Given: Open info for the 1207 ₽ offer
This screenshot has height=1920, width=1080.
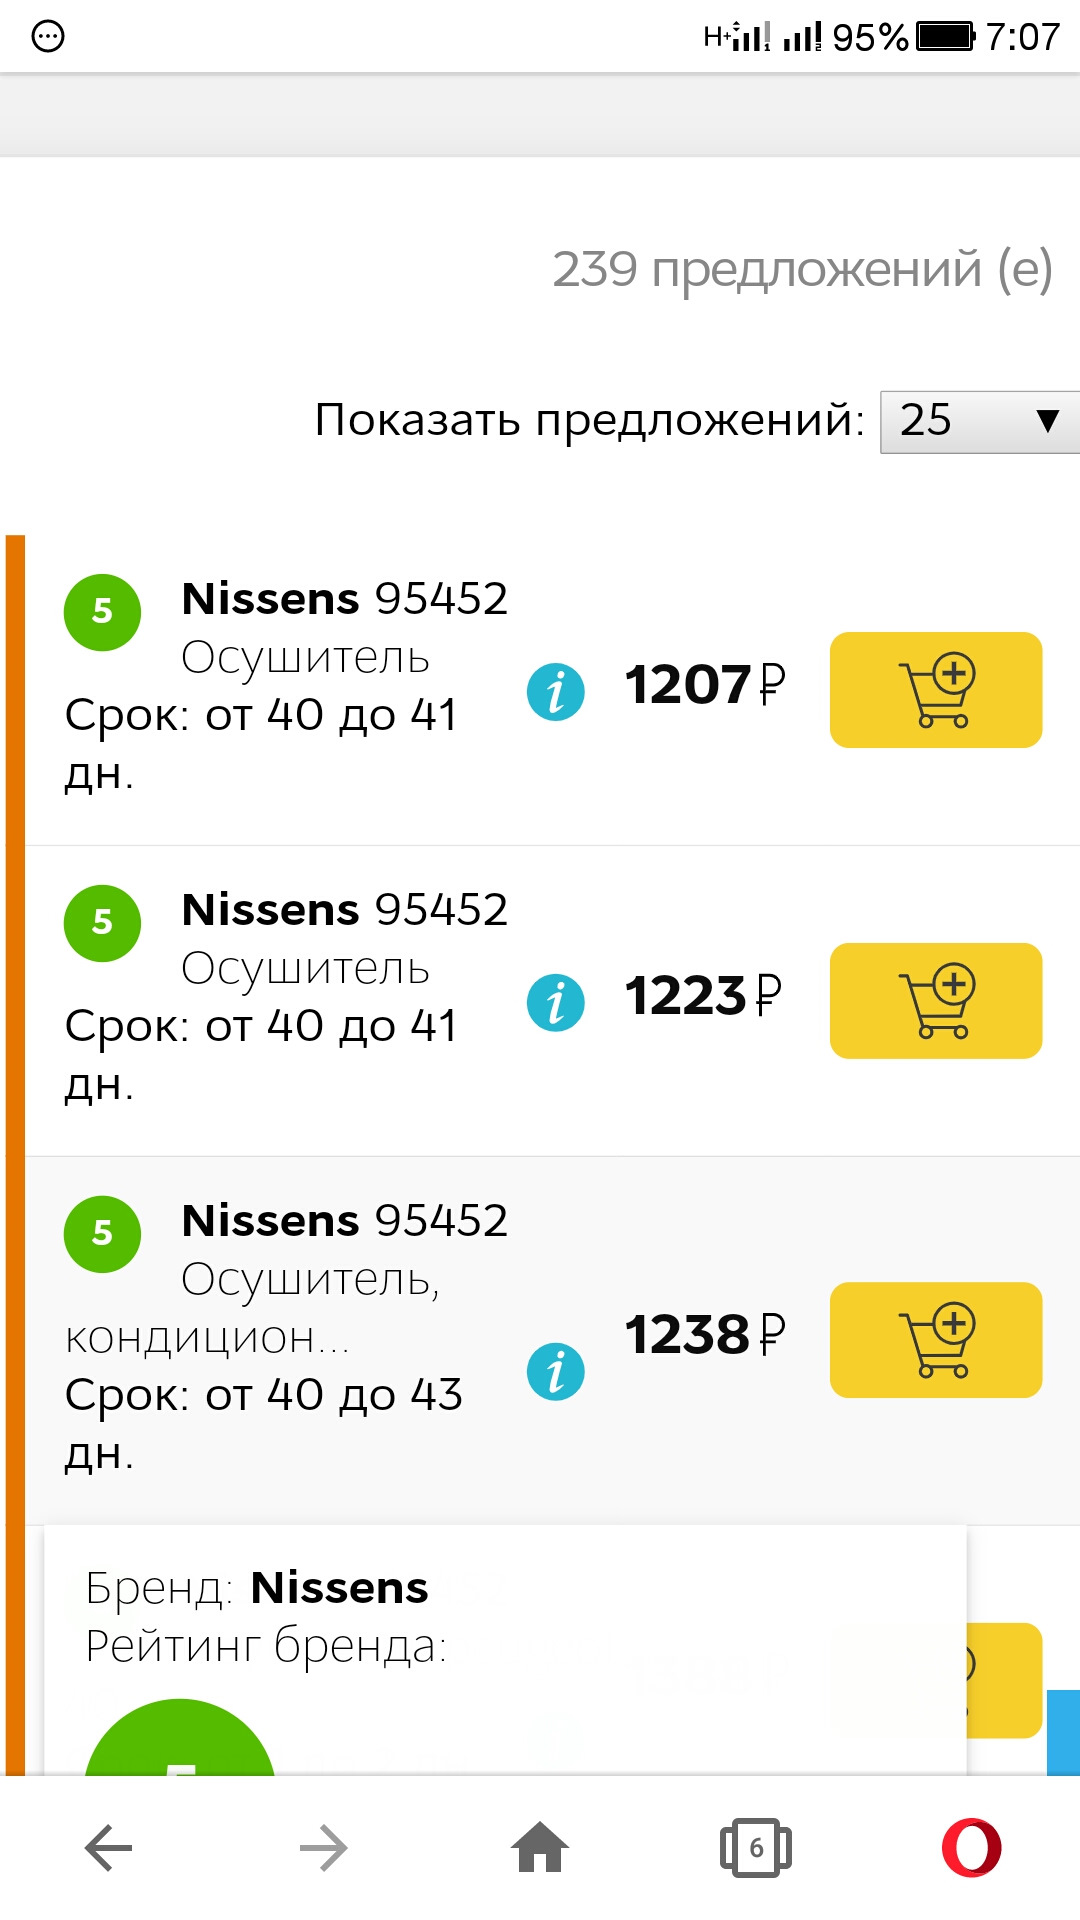Looking at the screenshot, I should [556, 691].
